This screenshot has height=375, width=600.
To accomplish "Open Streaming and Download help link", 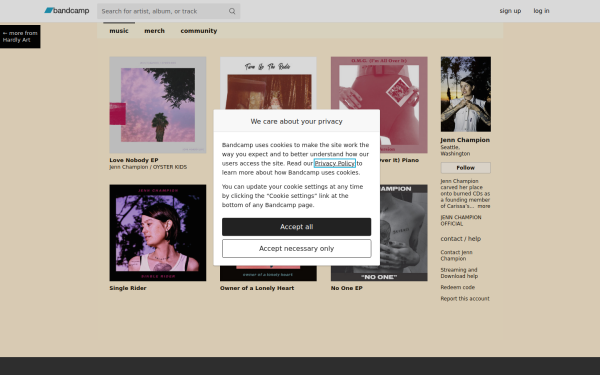I will coord(459,273).
